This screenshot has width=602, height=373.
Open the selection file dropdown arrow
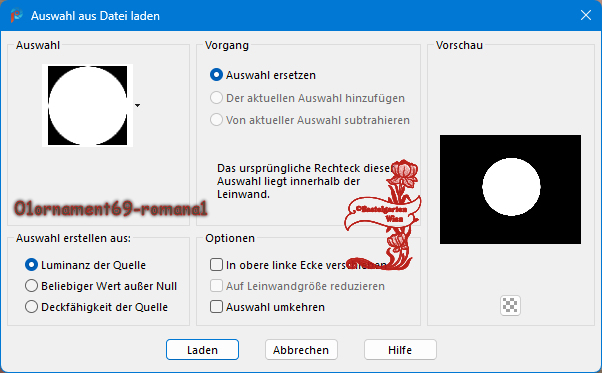click(x=137, y=105)
